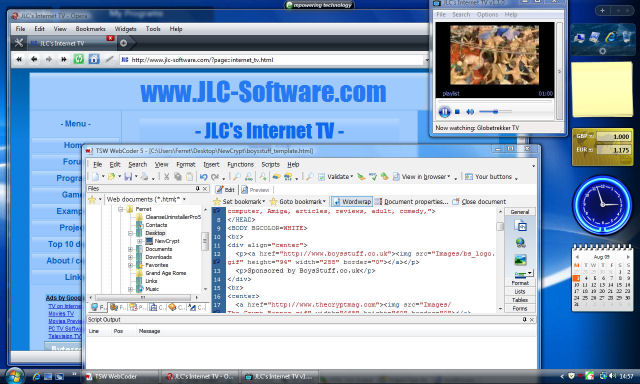Open the Windows Start orb

pyautogui.click(x=14, y=376)
